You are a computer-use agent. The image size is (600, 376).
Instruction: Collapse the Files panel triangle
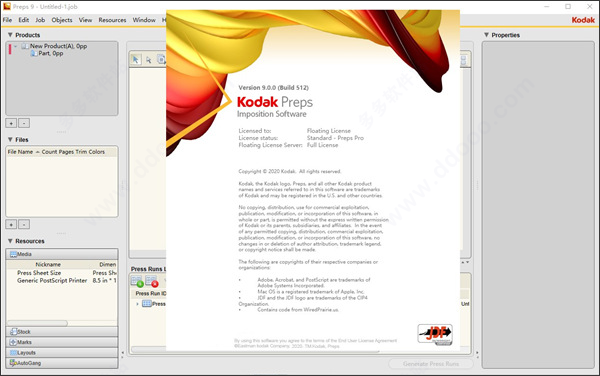point(10,140)
